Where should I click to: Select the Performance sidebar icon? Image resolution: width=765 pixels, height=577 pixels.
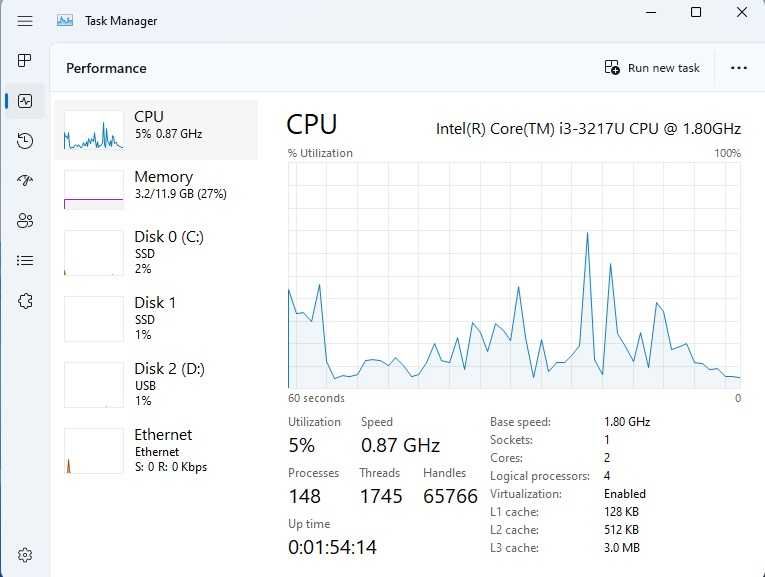[25, 101]
